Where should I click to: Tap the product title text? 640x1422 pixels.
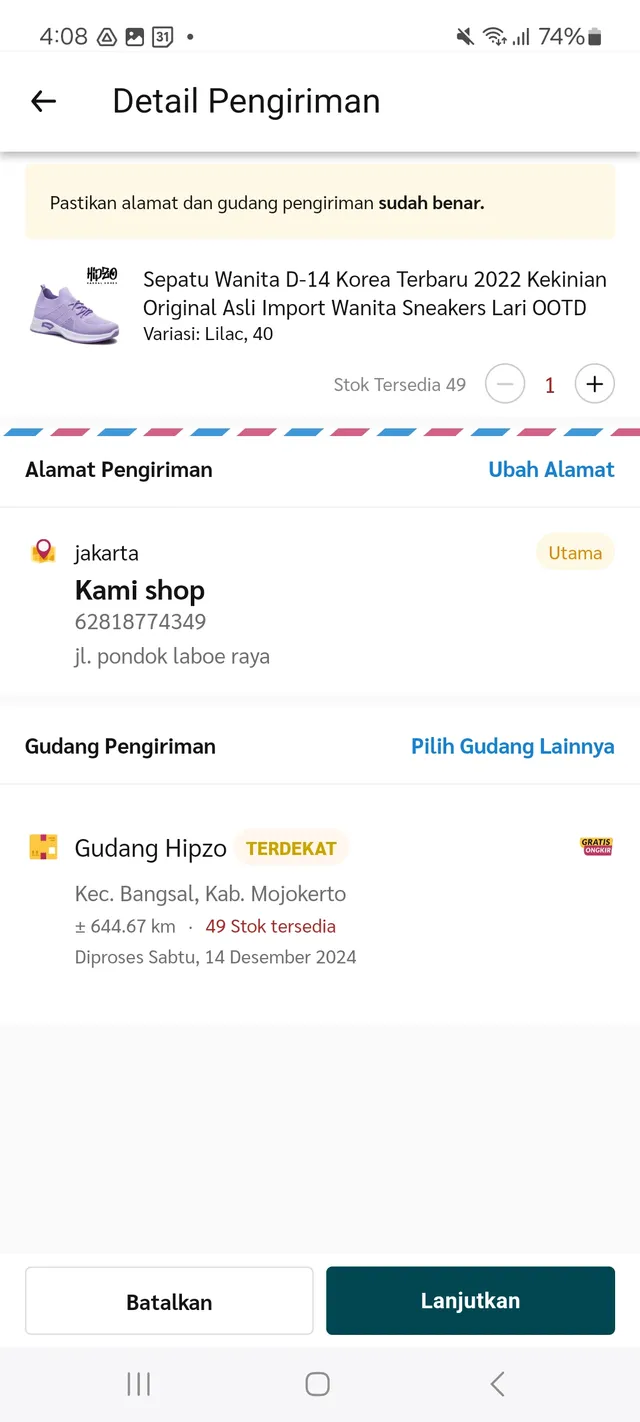pos(375,293)
